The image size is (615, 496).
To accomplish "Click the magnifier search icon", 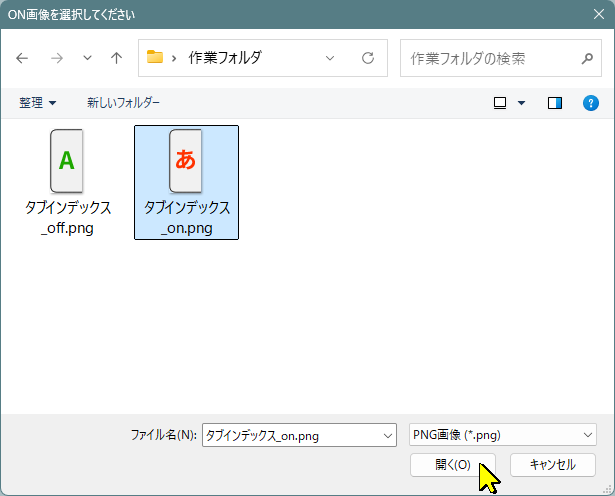I will (x=587, y=58).
